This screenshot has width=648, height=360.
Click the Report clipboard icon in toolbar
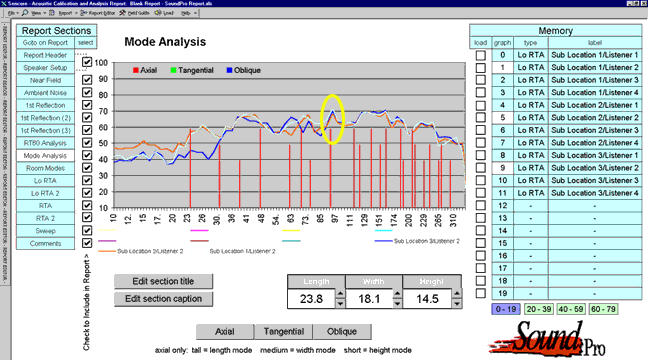tap(52, 13)
